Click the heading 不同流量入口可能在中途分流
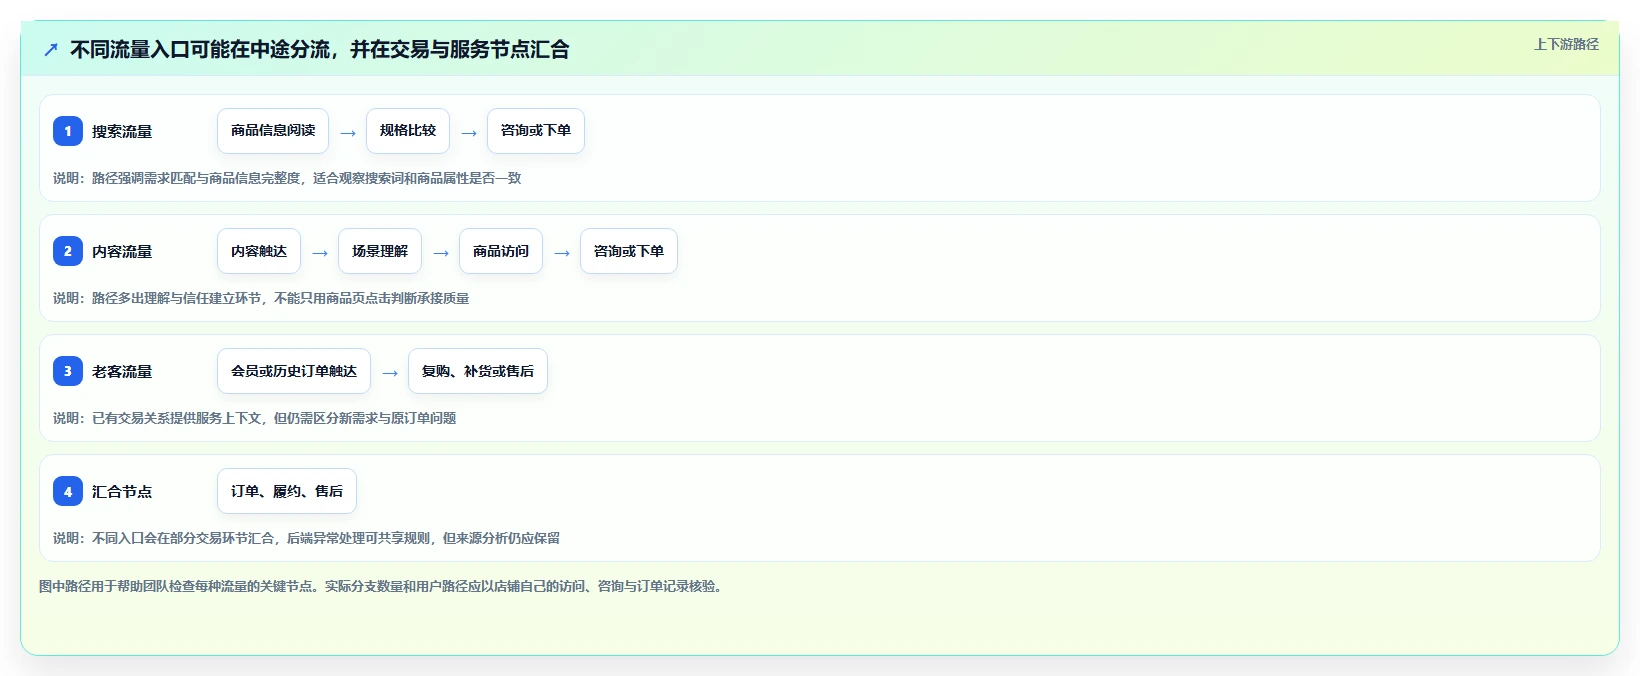The width and height of the screenshot is (1640, 676). click(x=320, y=49)
